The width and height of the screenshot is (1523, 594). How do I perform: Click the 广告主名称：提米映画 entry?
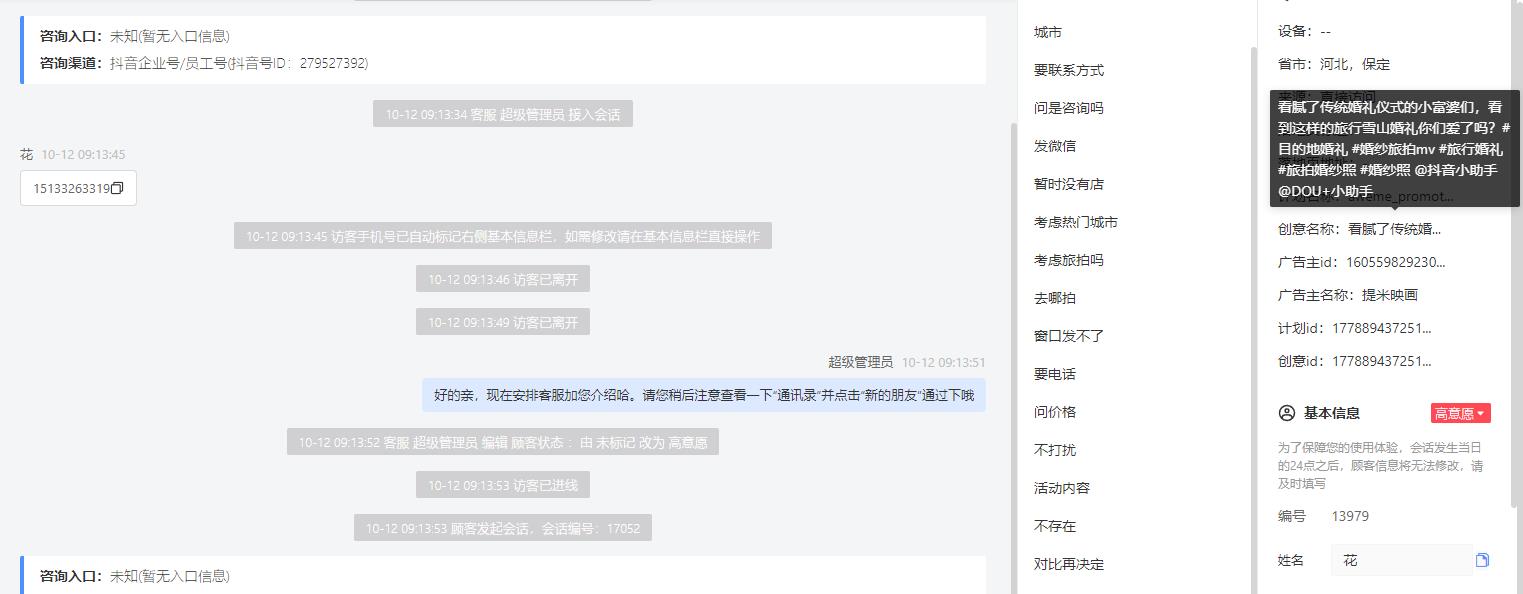point(1348,295)
